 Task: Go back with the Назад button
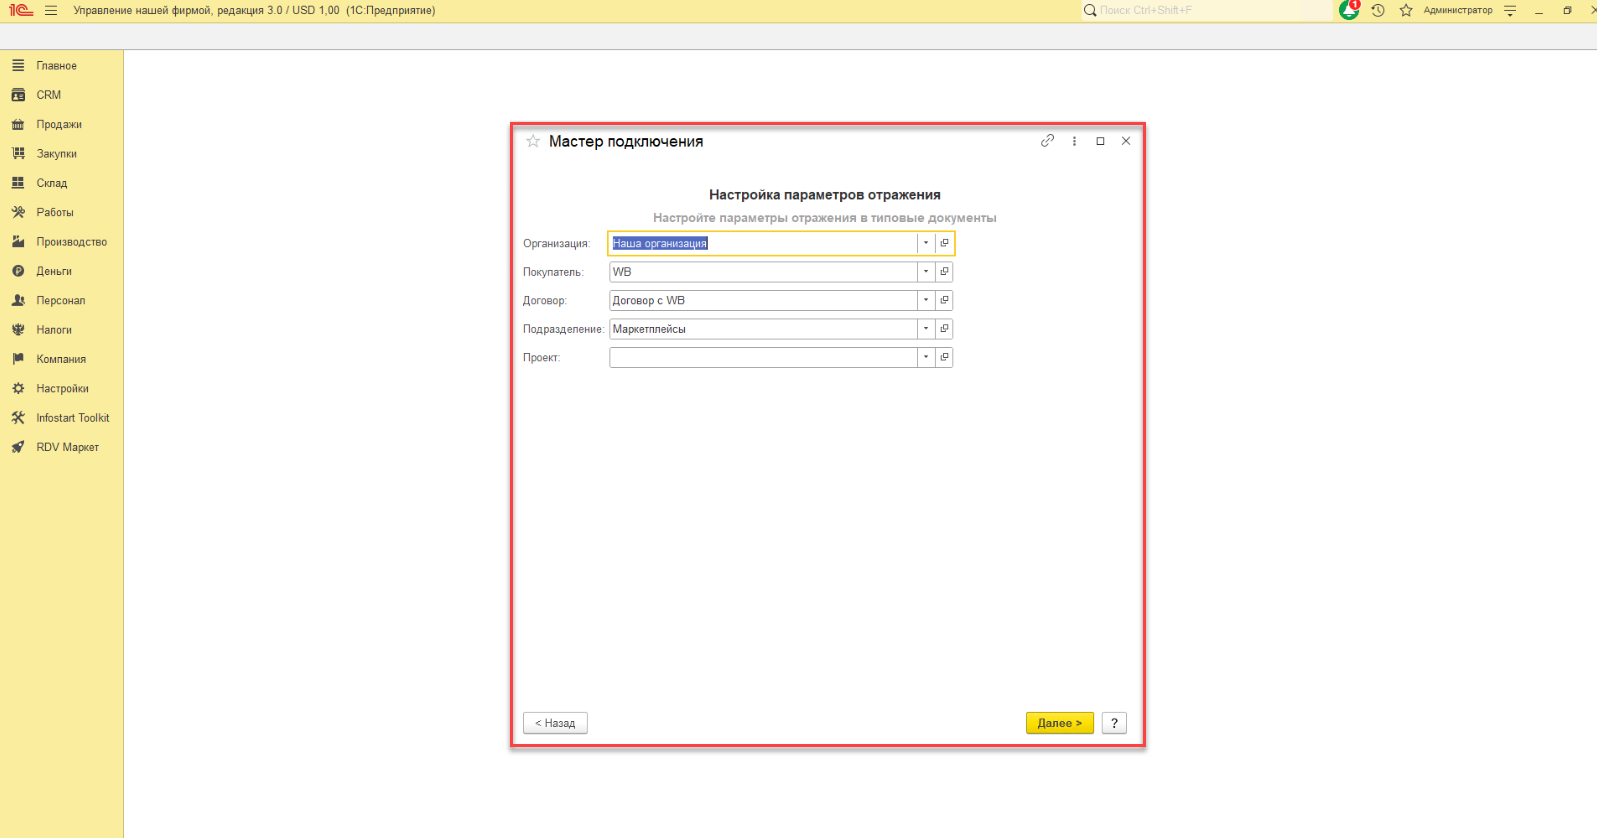pos(555,723)
